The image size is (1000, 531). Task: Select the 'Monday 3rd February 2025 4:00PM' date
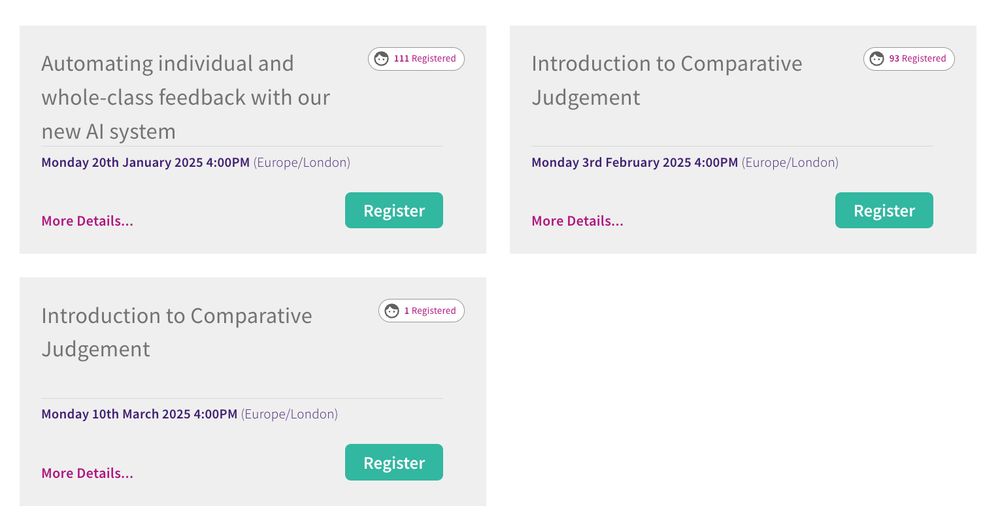click(634, 162)
